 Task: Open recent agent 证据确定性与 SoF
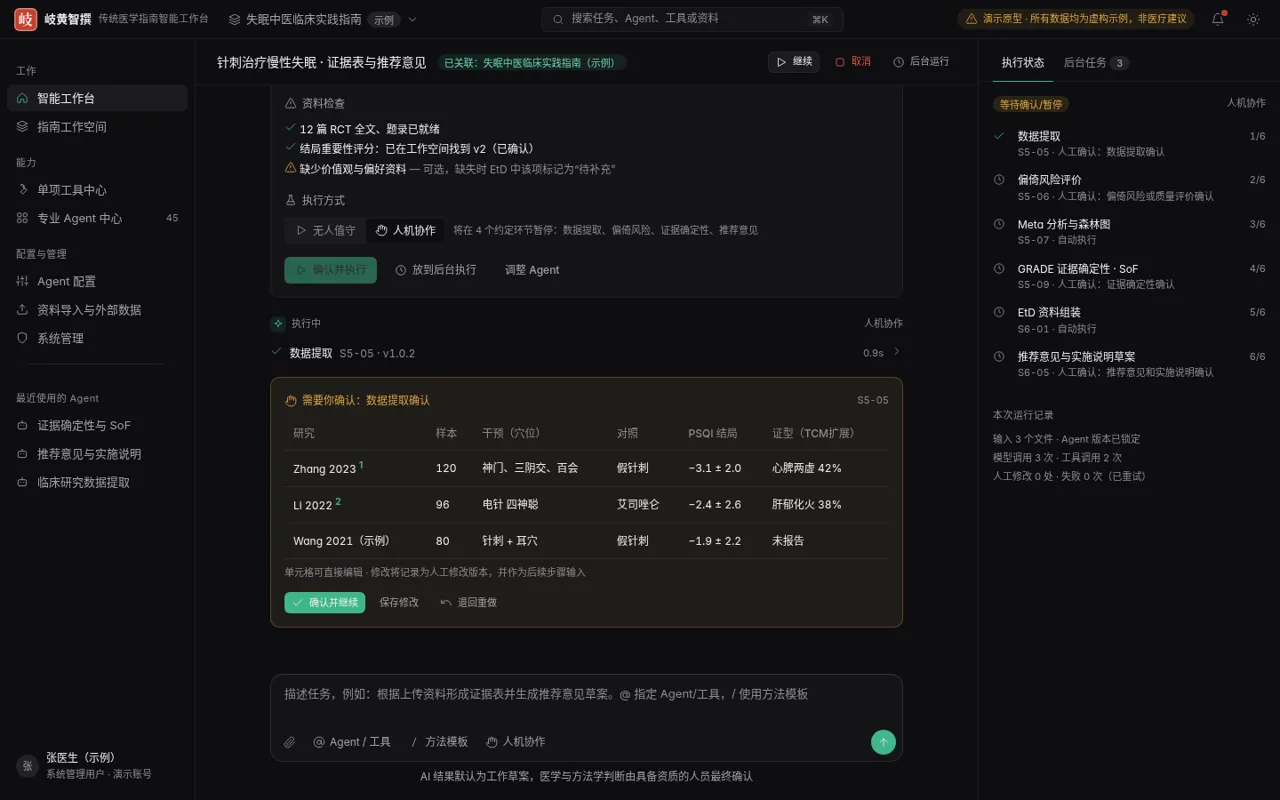[97, 426]
